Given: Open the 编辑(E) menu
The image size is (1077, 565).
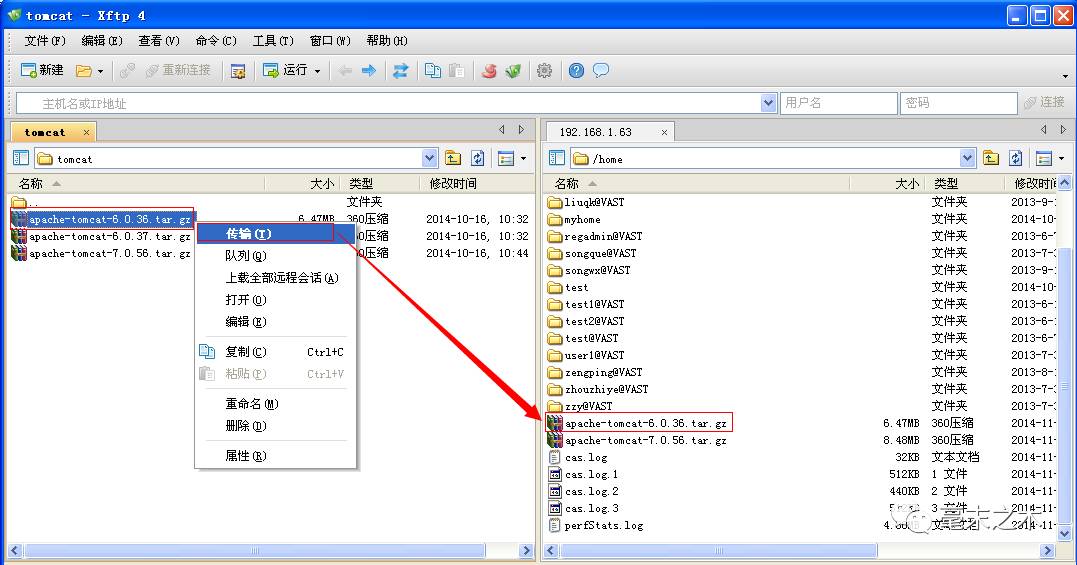Looking at the screenshot, I should coord(102,41).
